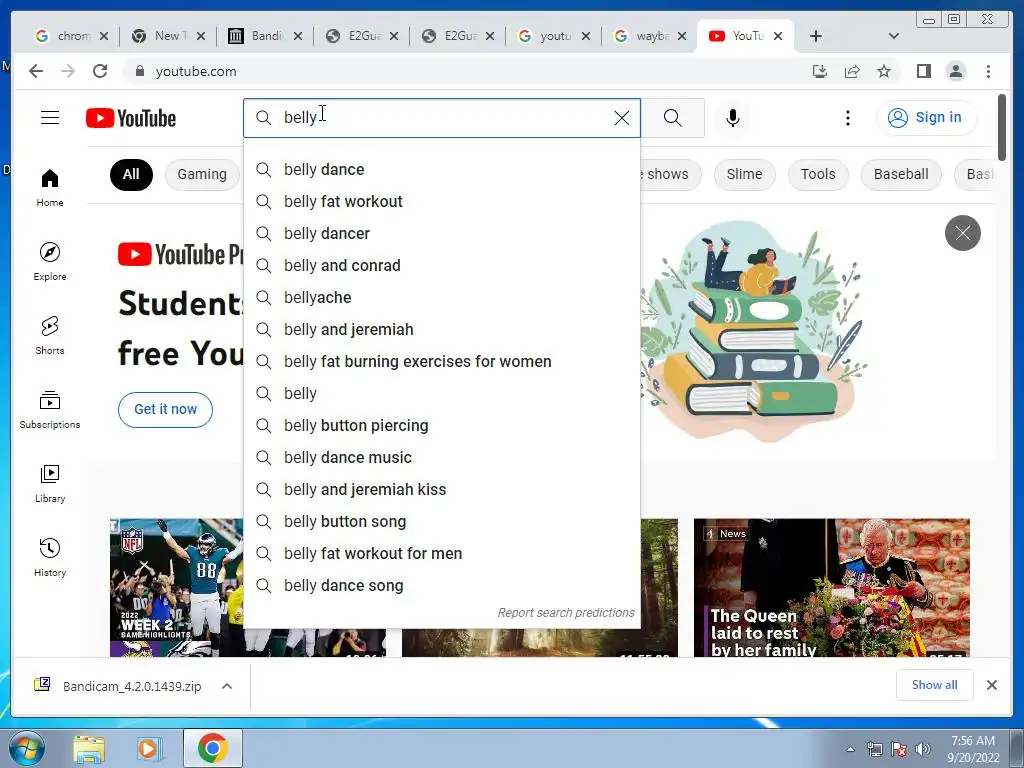This screenshot has height=768, width=1024.
Task: Reload the page
Action: (x=100, y=71)
